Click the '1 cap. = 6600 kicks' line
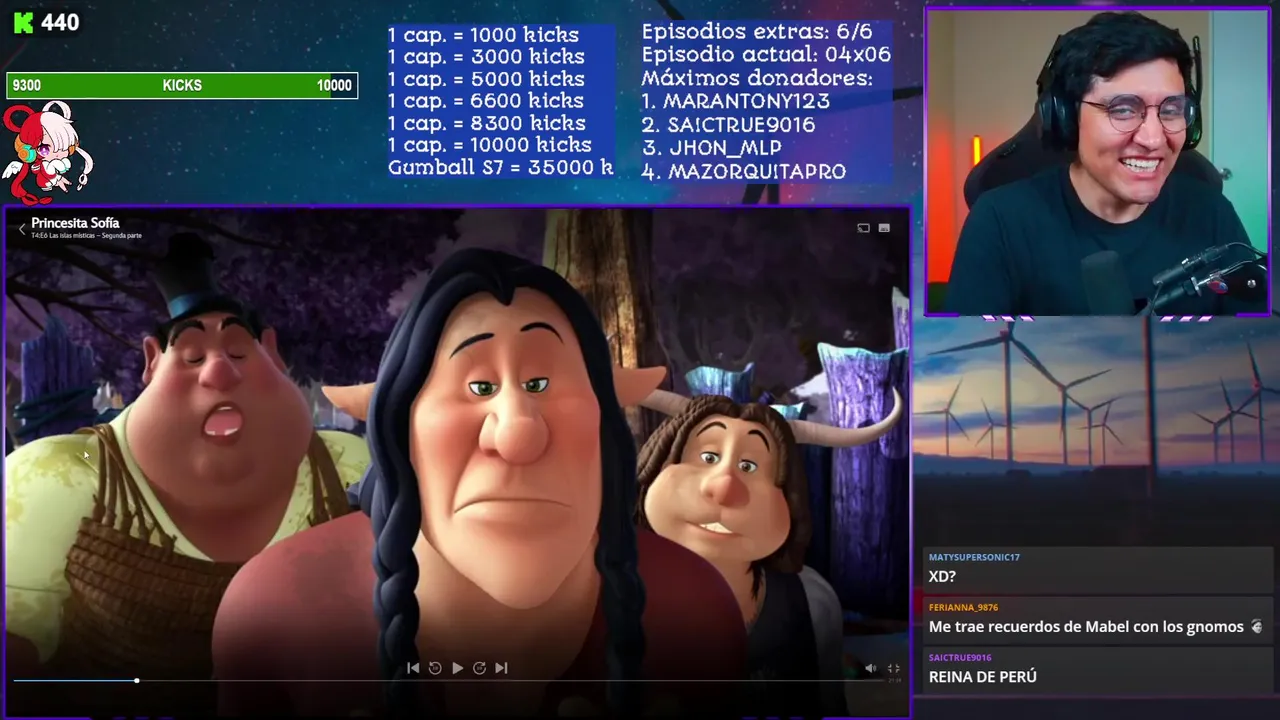 click(486, 101)
